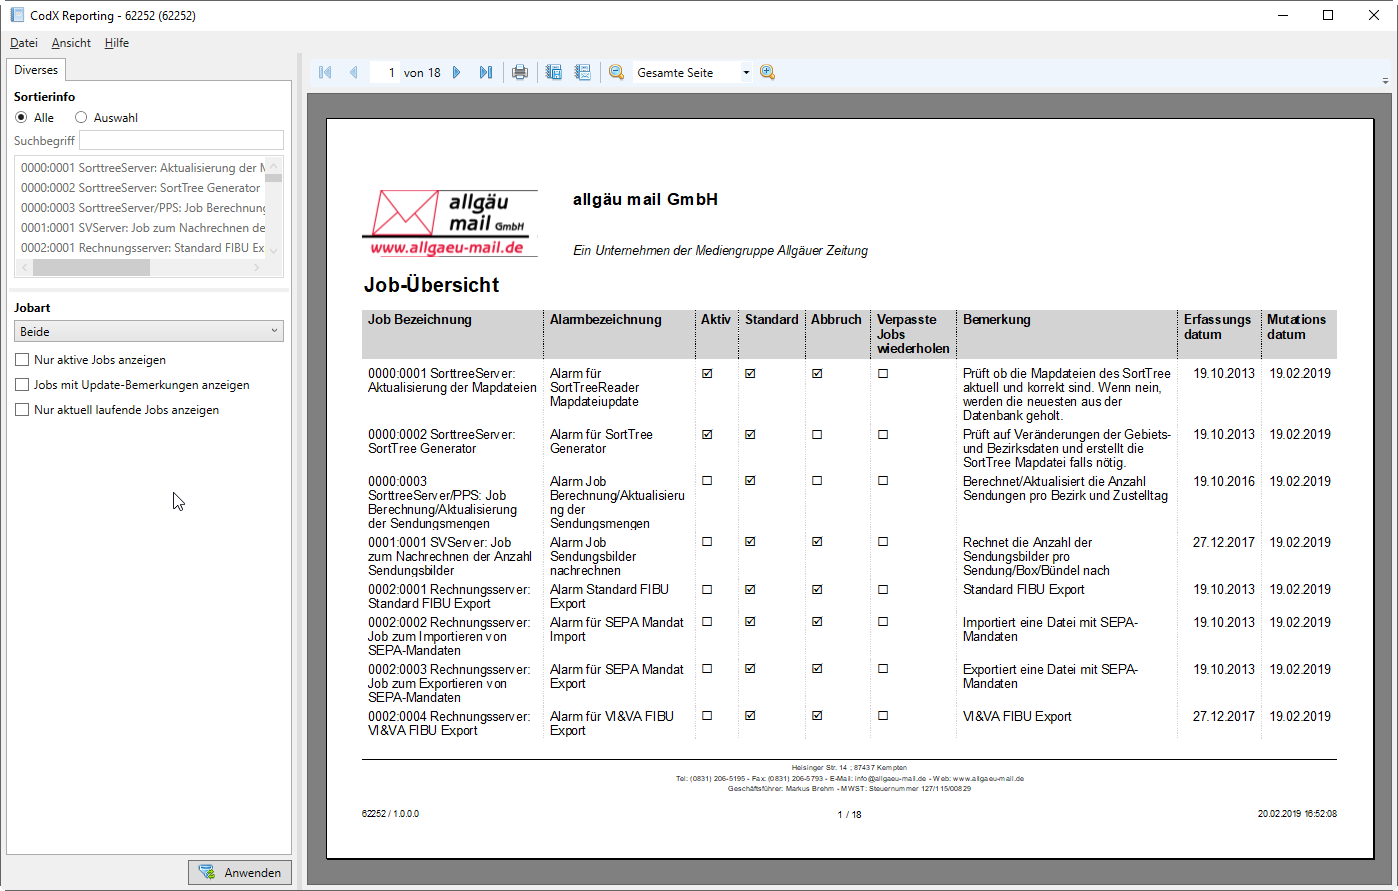Click the Alarm für SEPA Mandat Import cell
The width and height of the screenshot is (1398, 891).
617,629
